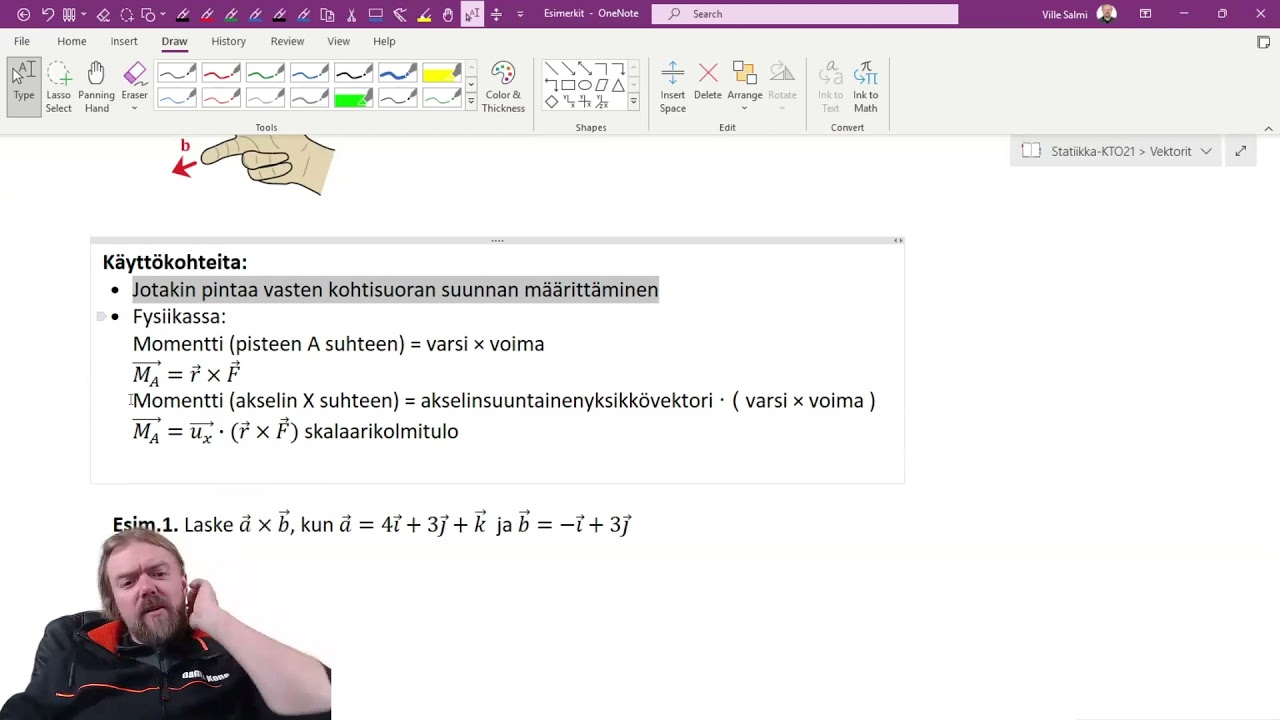
Task: Select the lasso icon in the quick access toolbar
Action: (x=127, y=14)
